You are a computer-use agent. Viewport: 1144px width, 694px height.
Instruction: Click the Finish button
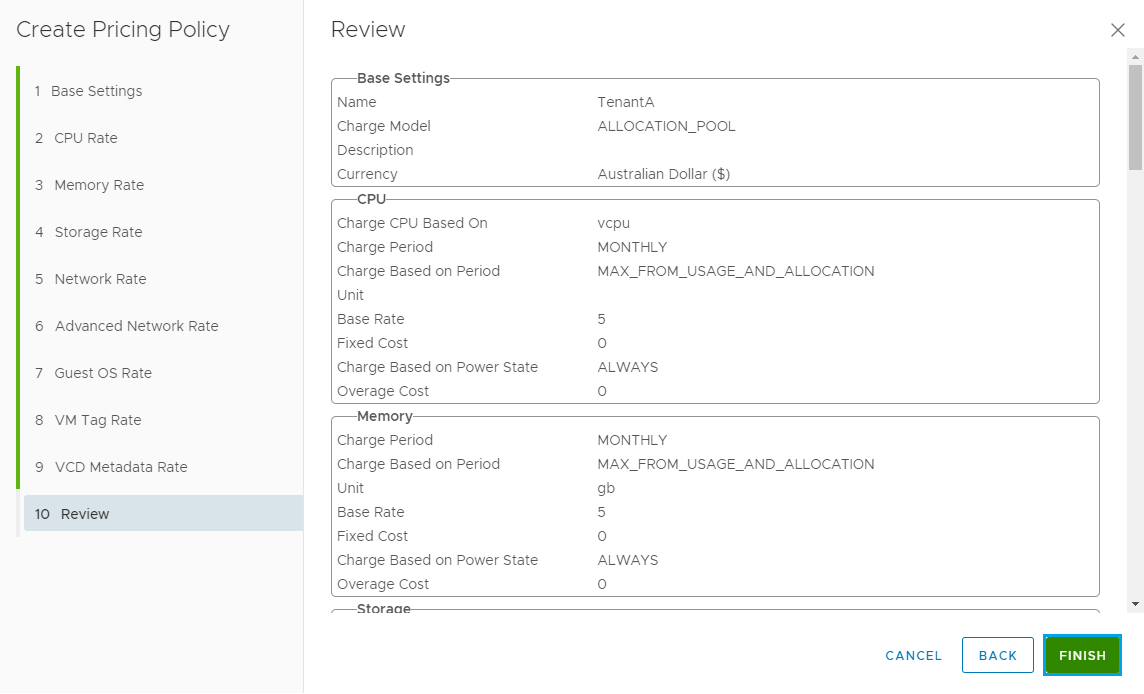point(1082,655)
